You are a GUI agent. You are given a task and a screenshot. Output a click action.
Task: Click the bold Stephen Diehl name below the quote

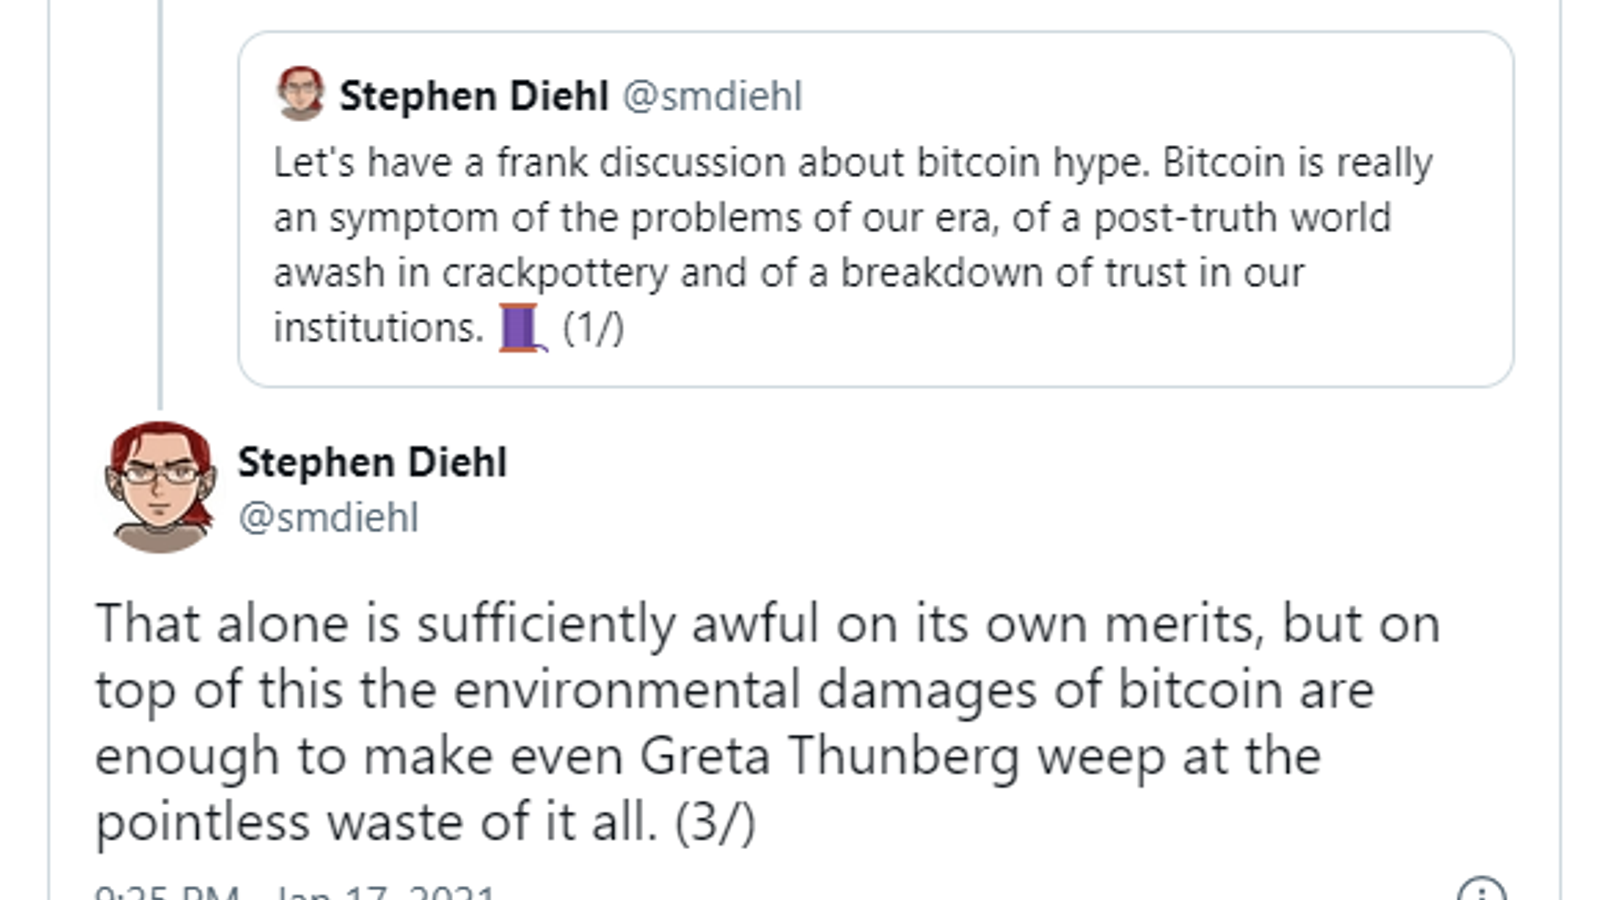(372, 462)
